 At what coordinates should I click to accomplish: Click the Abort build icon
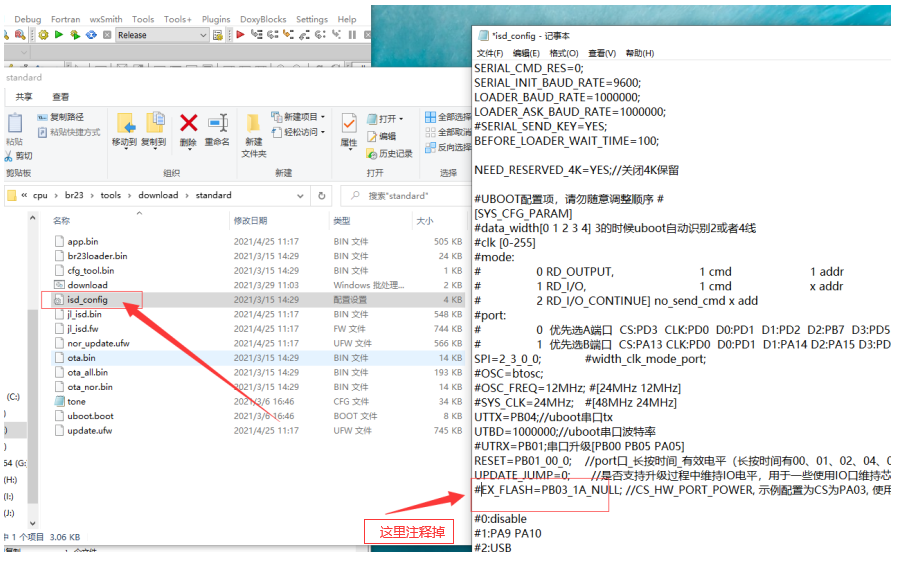pos(107,35)
